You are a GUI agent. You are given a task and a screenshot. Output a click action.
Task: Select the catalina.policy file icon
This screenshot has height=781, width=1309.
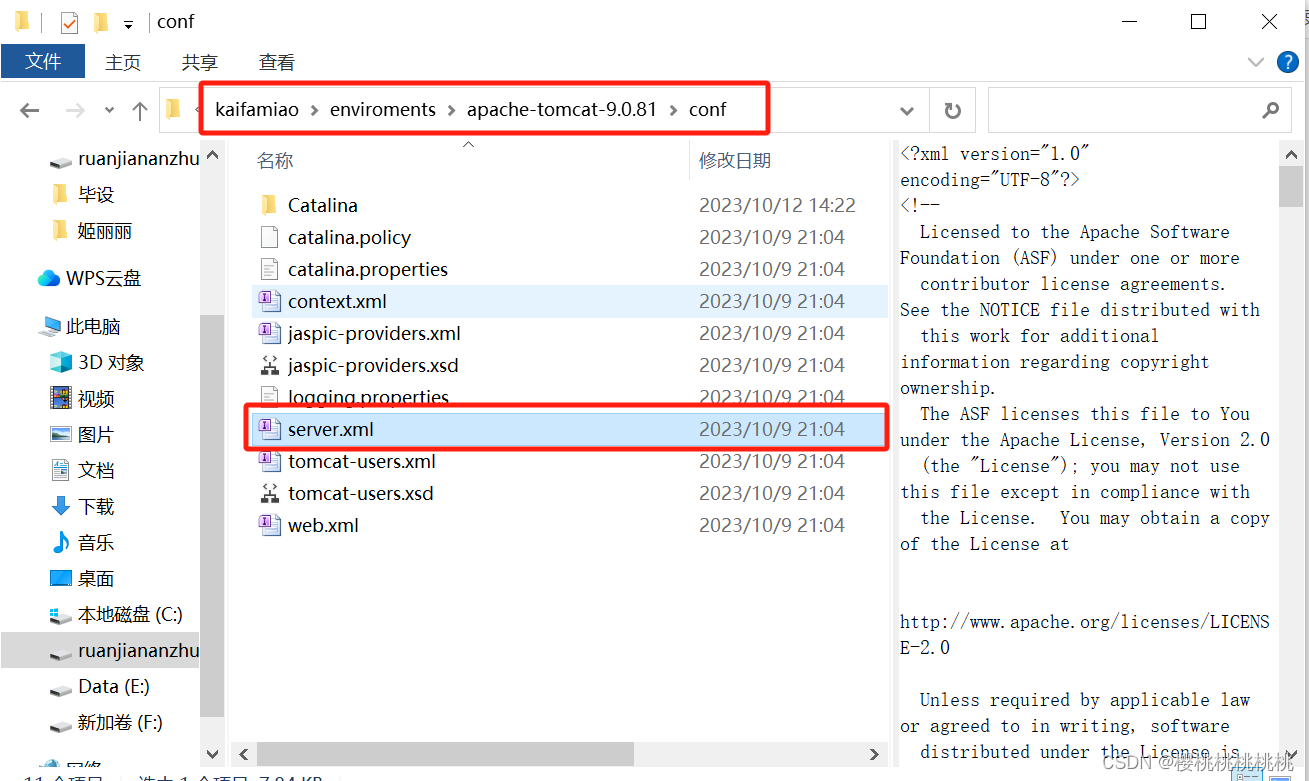pyautogui.click(x=268, y=237)
